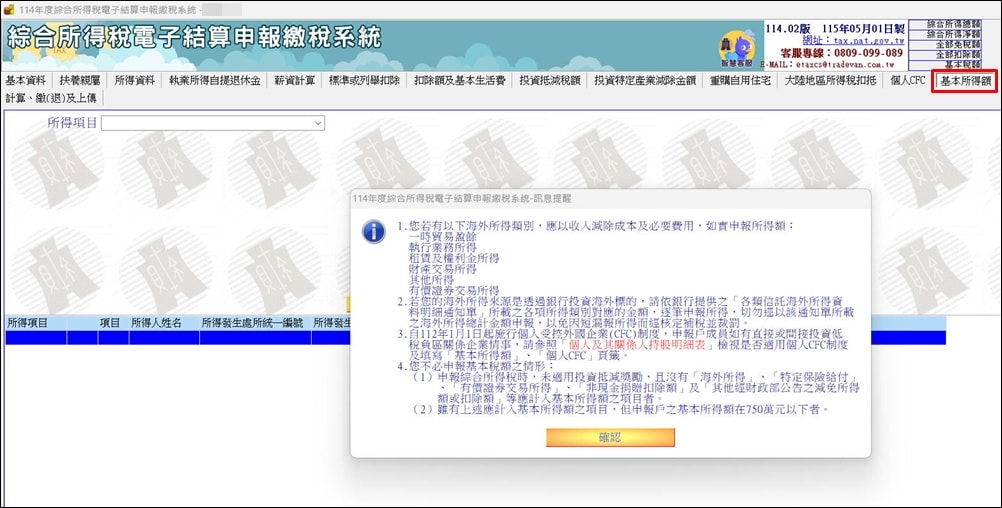Switch to 扣除額及基本生活費 tab
This screenshot has height=508, width=1002.
(459, 81)
